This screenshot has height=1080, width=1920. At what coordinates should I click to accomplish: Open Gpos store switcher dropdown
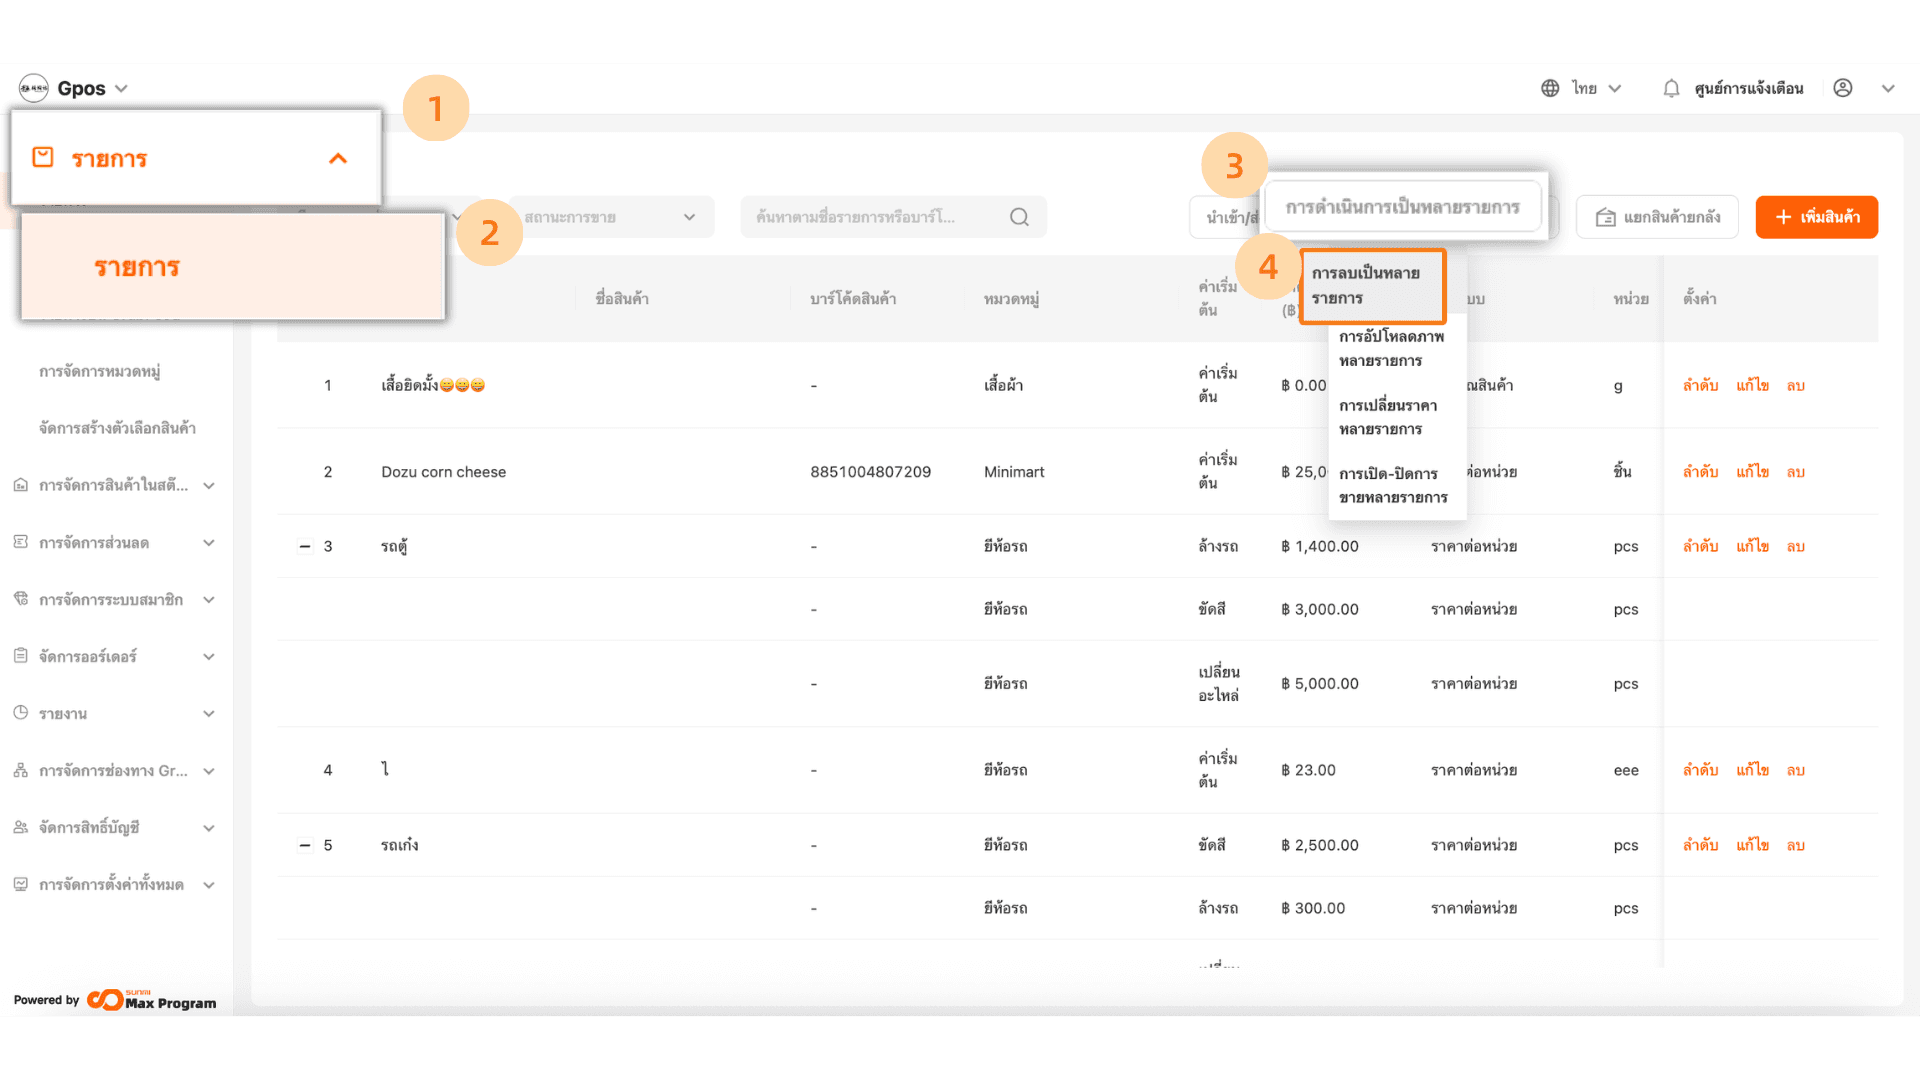coord(121,88)
